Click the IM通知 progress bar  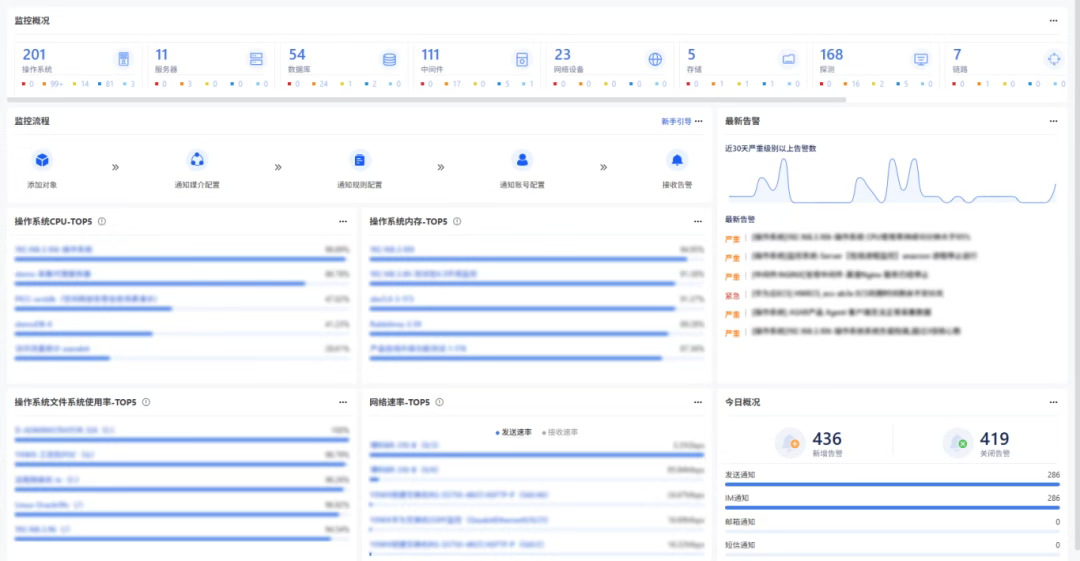point(892,508)
